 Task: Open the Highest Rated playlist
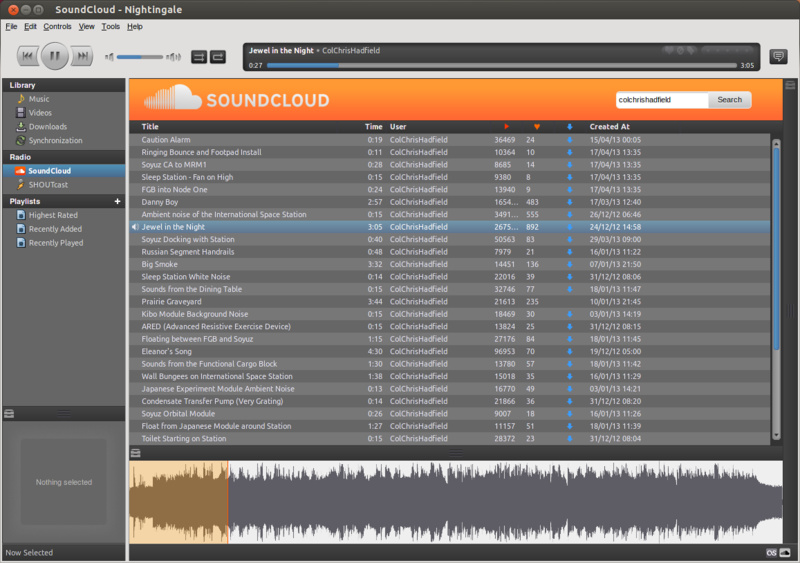coord(53,215)
